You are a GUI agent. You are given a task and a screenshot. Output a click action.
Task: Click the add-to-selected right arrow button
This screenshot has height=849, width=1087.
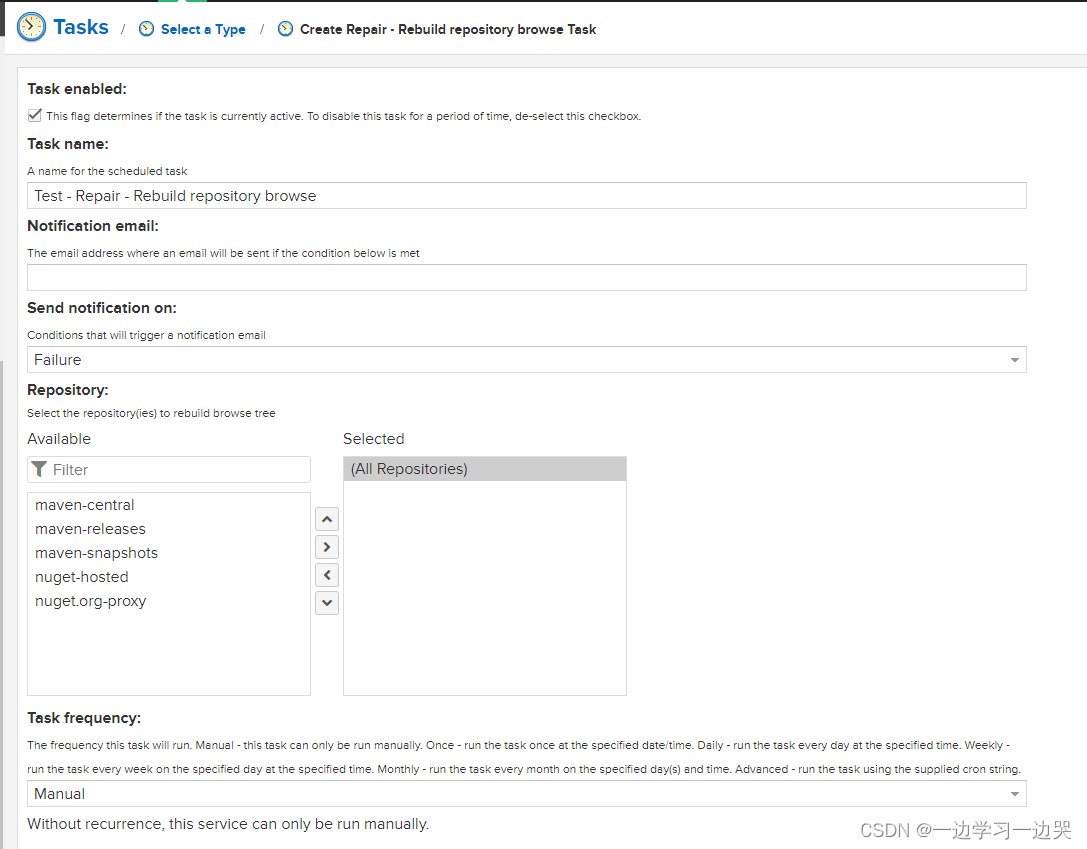pos(327,547)
